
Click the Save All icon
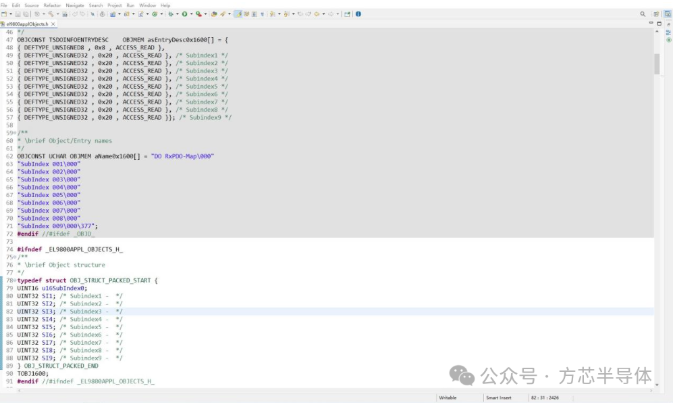tap(26, 14)
